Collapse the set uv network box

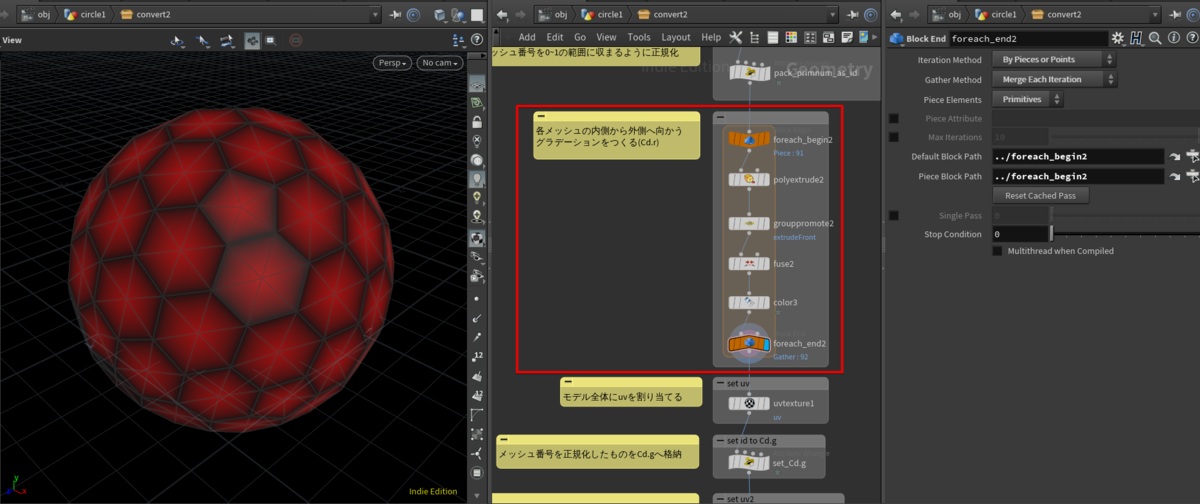coord(720,383)
